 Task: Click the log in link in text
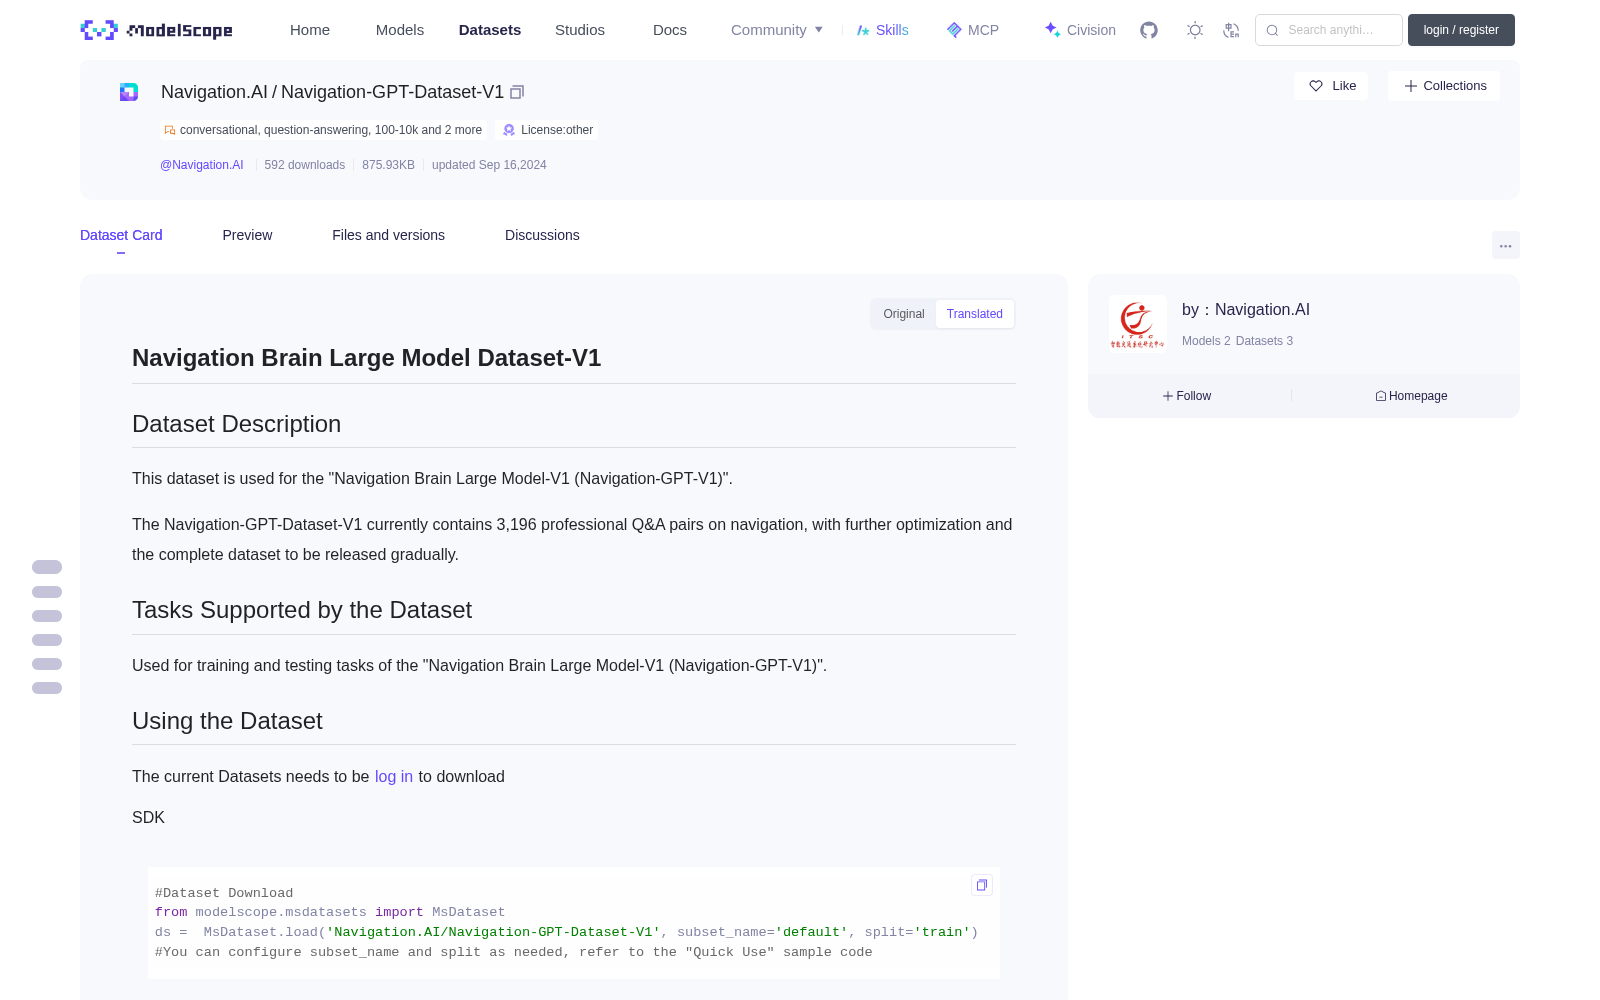point(394,777)
